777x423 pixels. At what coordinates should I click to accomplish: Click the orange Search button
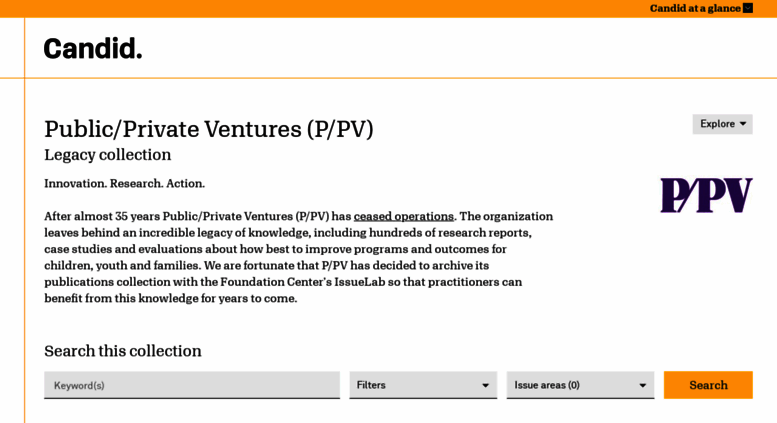708,385
